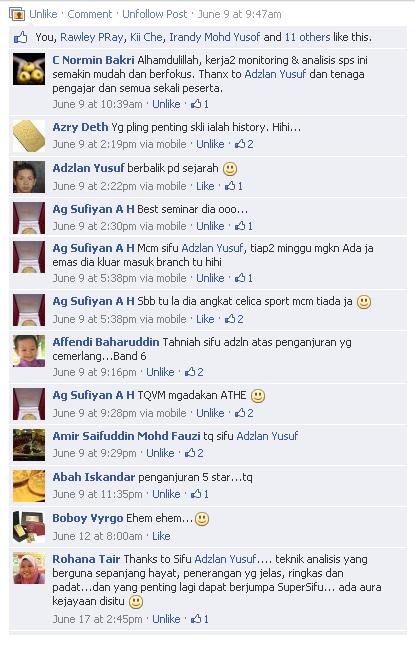The height and width of the screenshot is (649, 418).
Task: Click Azry Deth's gold bar avatar
Action: pos(29,136)
